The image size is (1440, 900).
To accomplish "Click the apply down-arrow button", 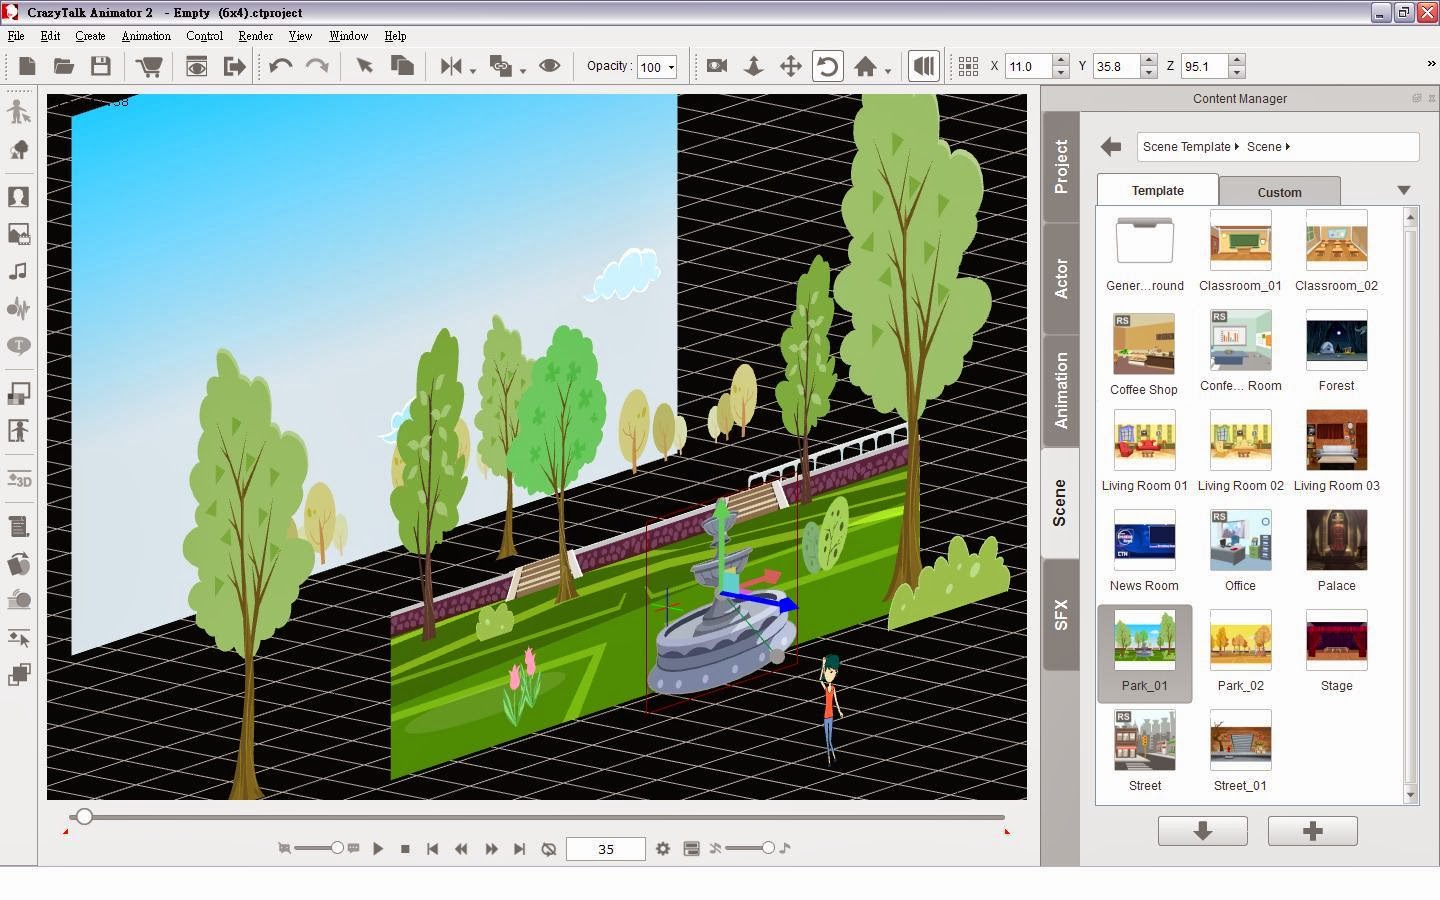I will 1203,831.
